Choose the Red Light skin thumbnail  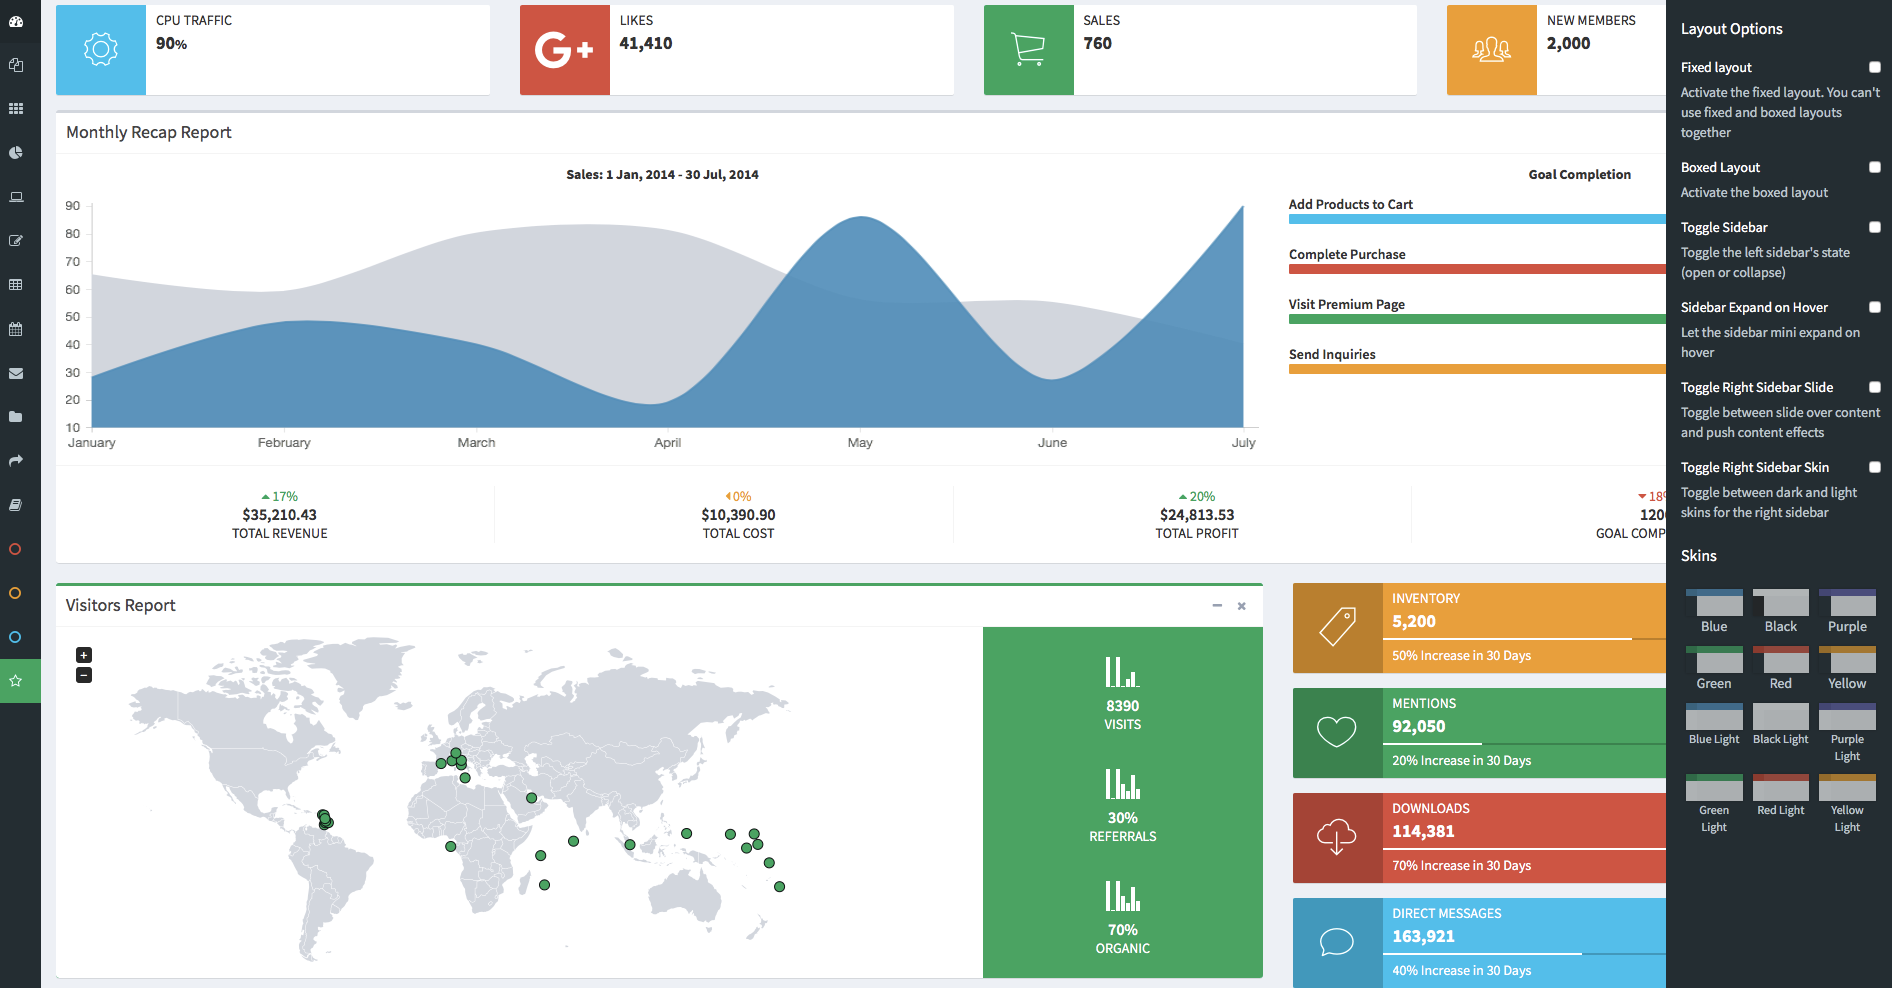tap(1780, 788)
